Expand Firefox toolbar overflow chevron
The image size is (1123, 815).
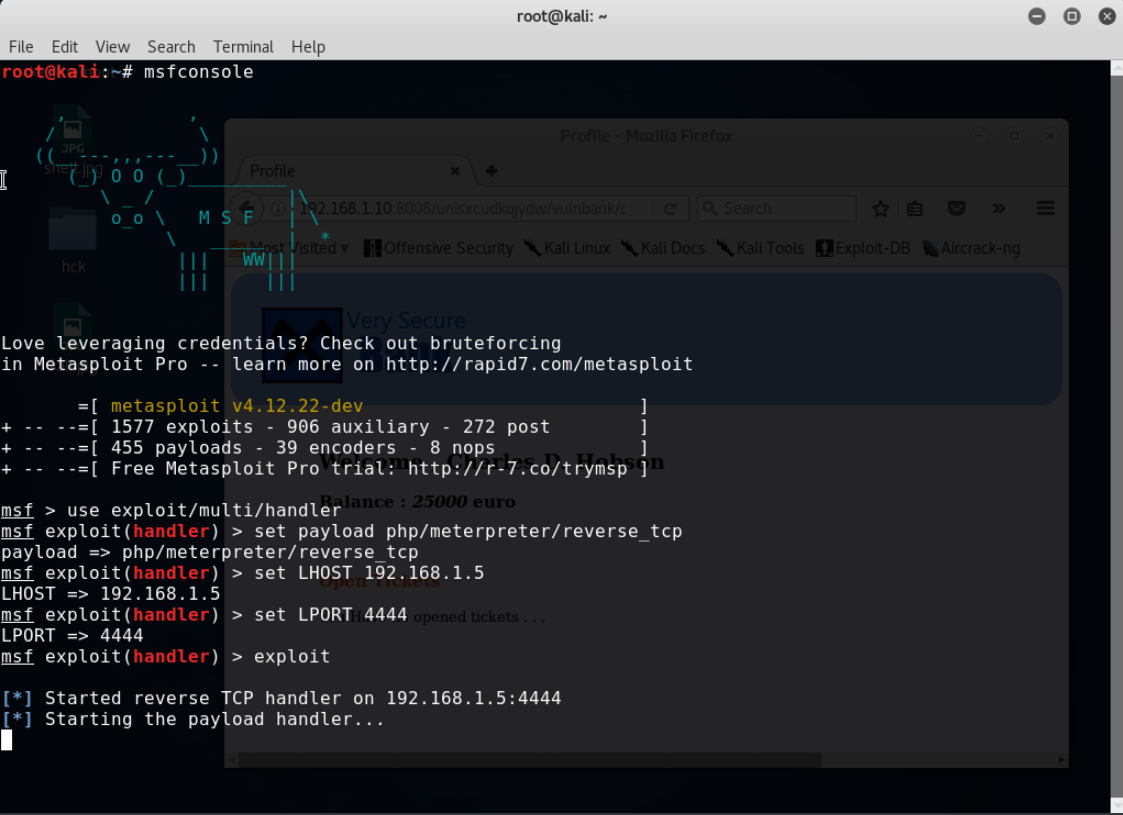pyautogui.click(x=998, y=208)
